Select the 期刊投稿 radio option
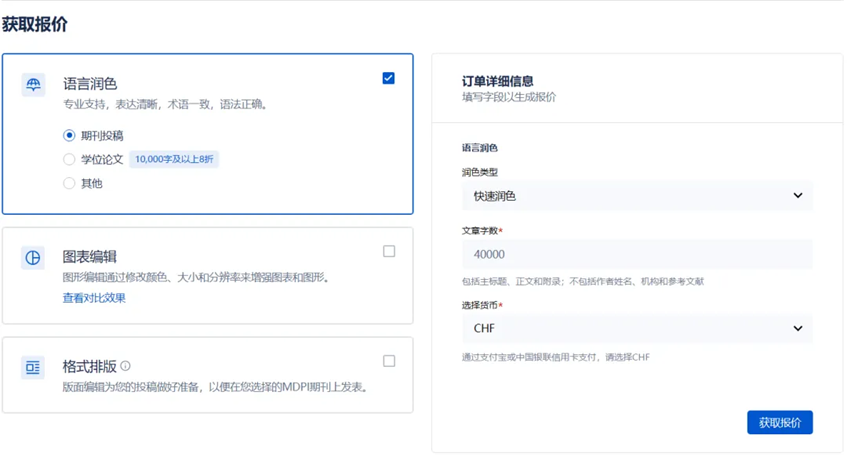Viewport: 847px width, 457px height. point(69,135)
